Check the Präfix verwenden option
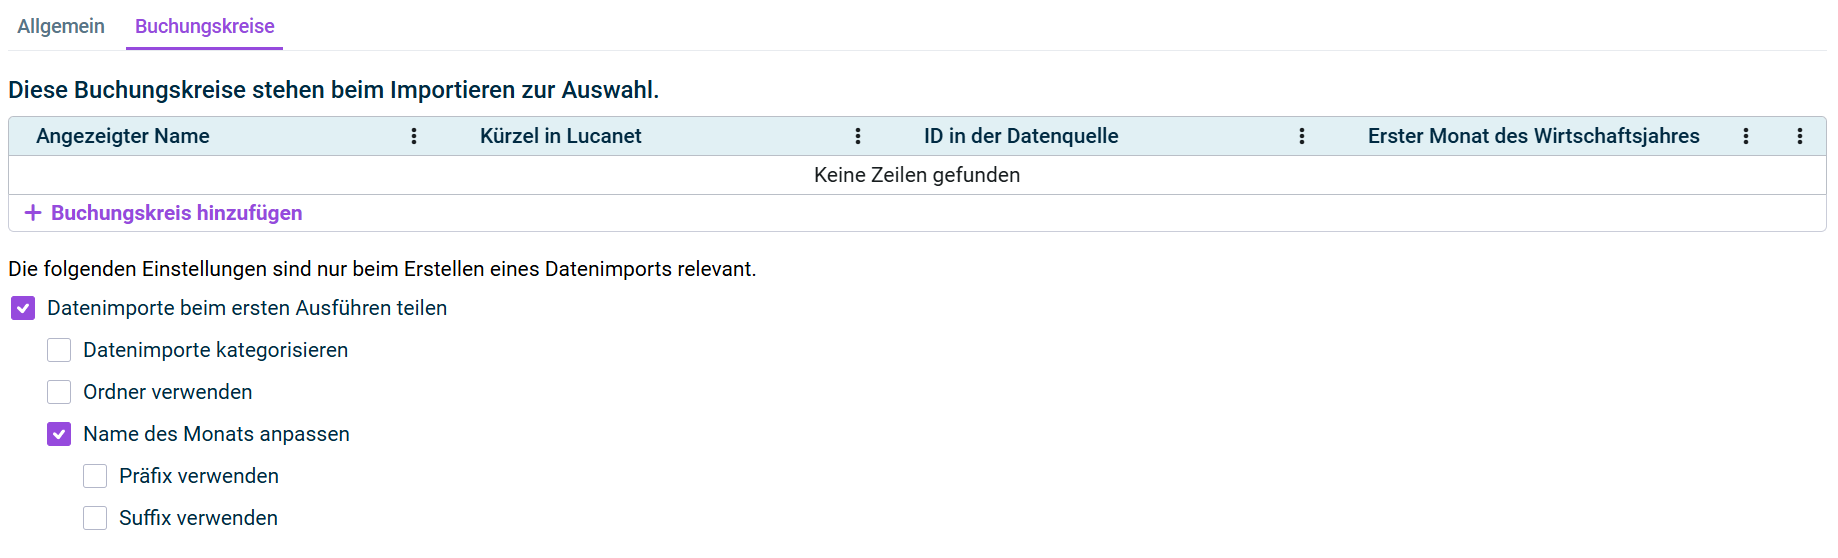The image size is (1838, 558). [95, 476]
